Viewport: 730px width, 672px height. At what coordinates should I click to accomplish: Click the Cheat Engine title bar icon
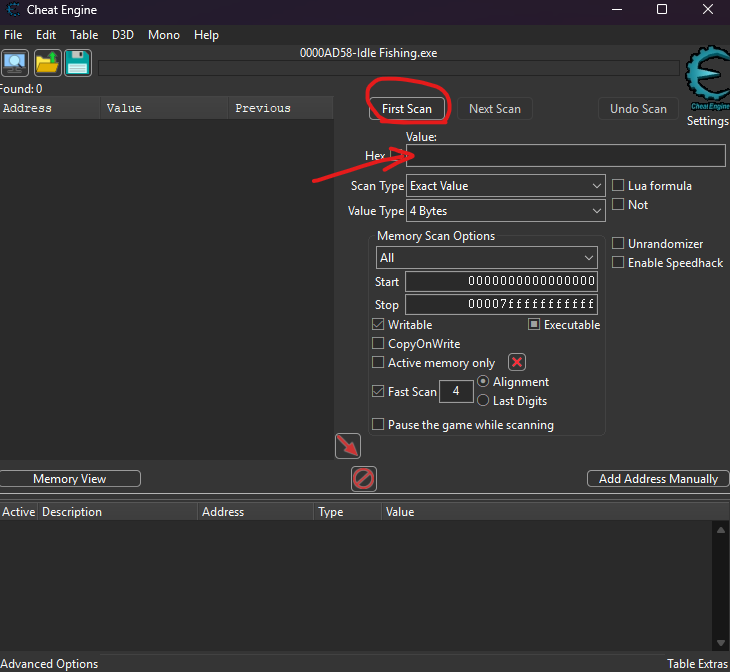point(12,10)
